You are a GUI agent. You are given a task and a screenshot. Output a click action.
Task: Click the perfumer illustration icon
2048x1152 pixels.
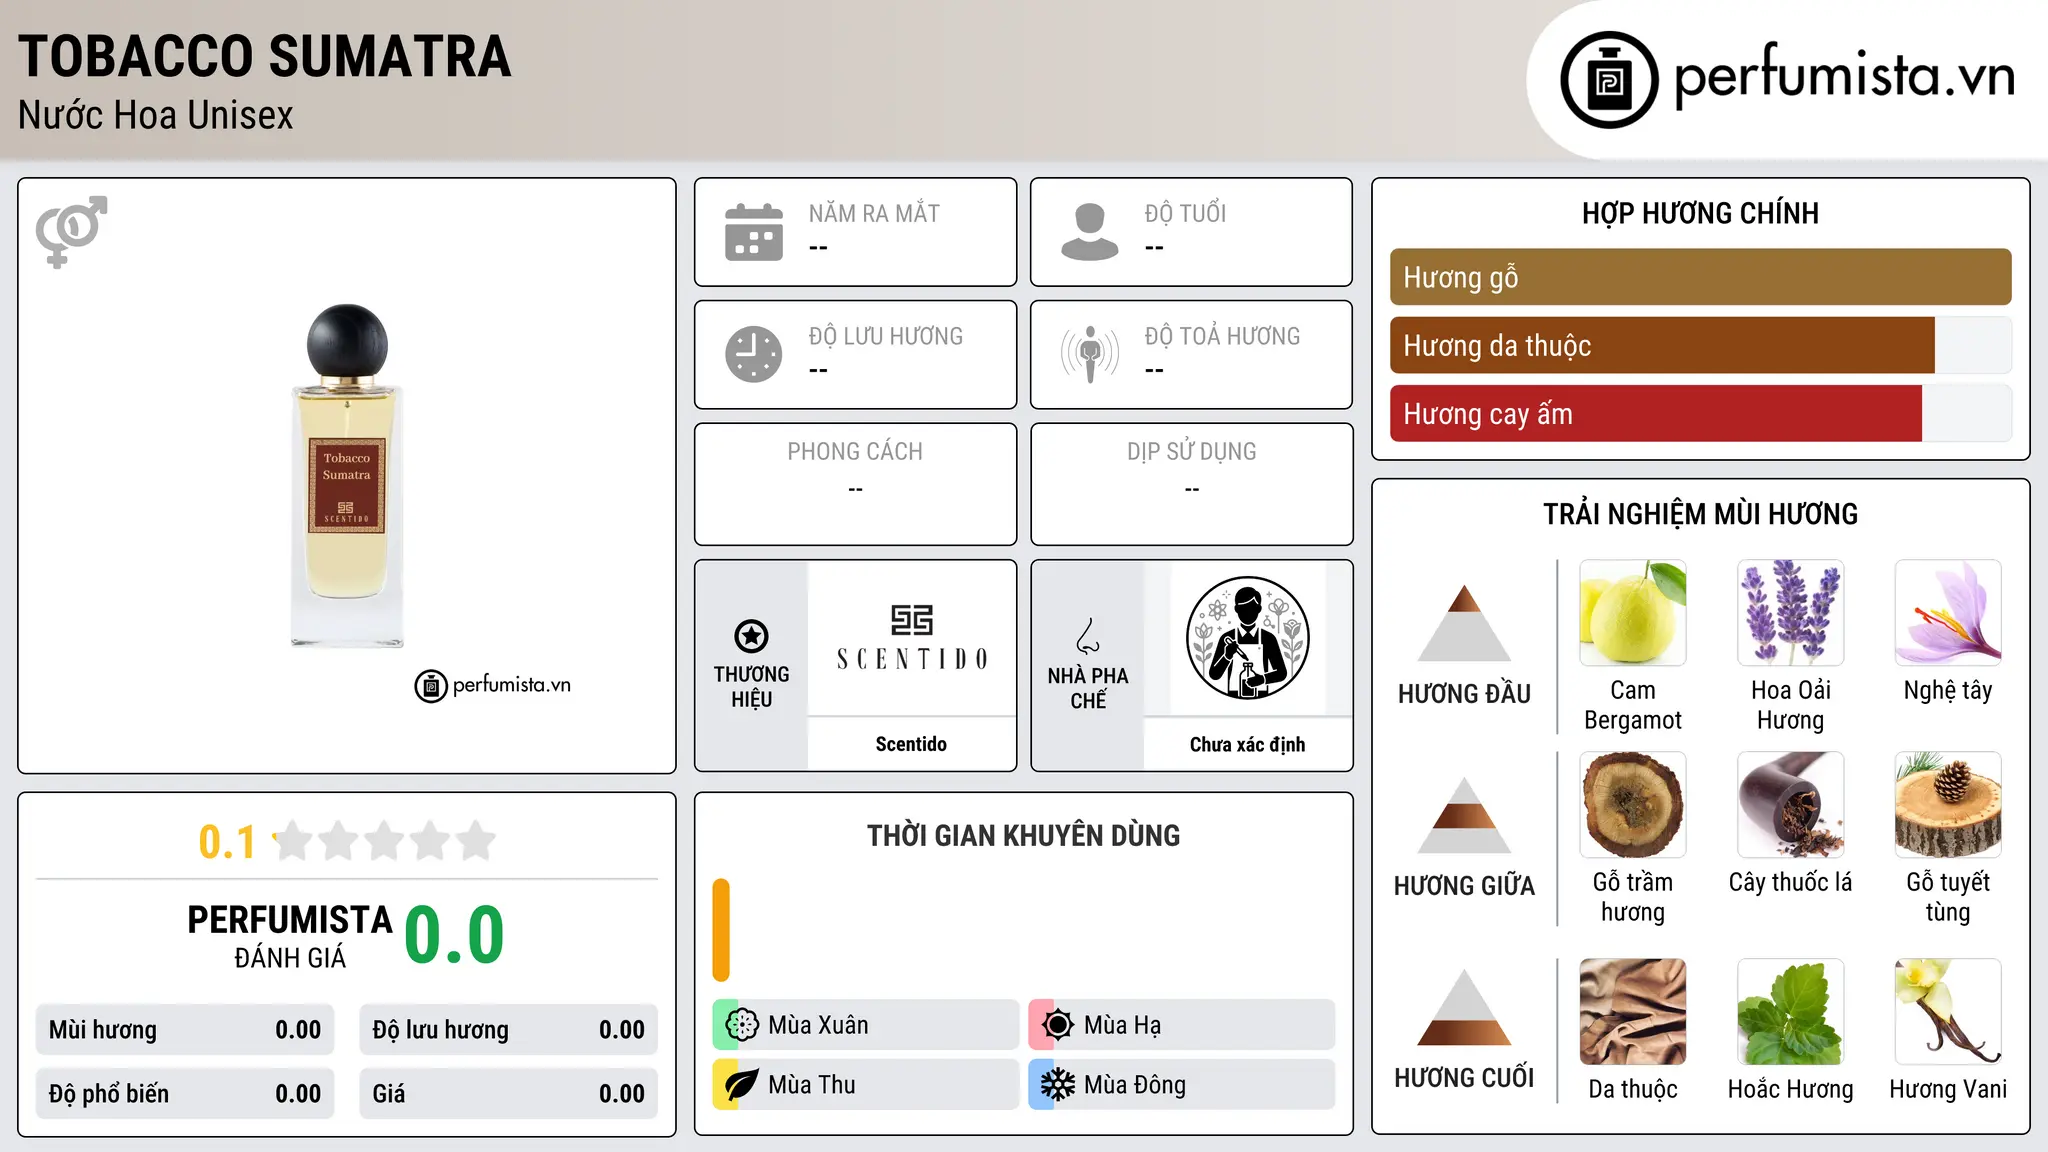tap(1247, 638)
